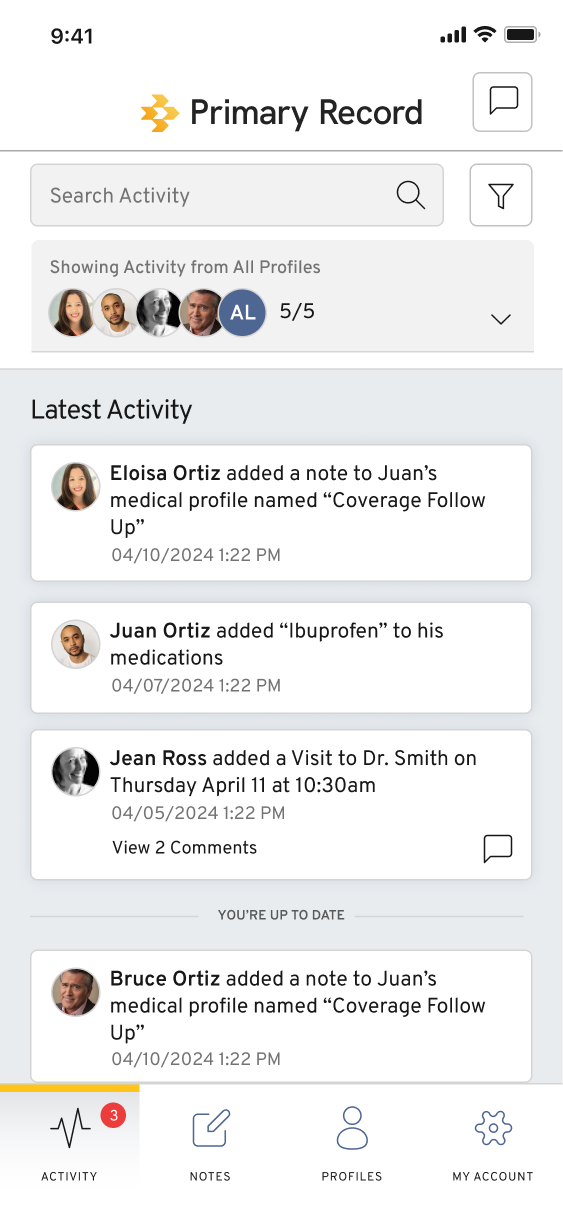This screenshot has width=563, height=1218.
Task: Tap older man avatar in profile filter
Action: click(x=202, y=313)
